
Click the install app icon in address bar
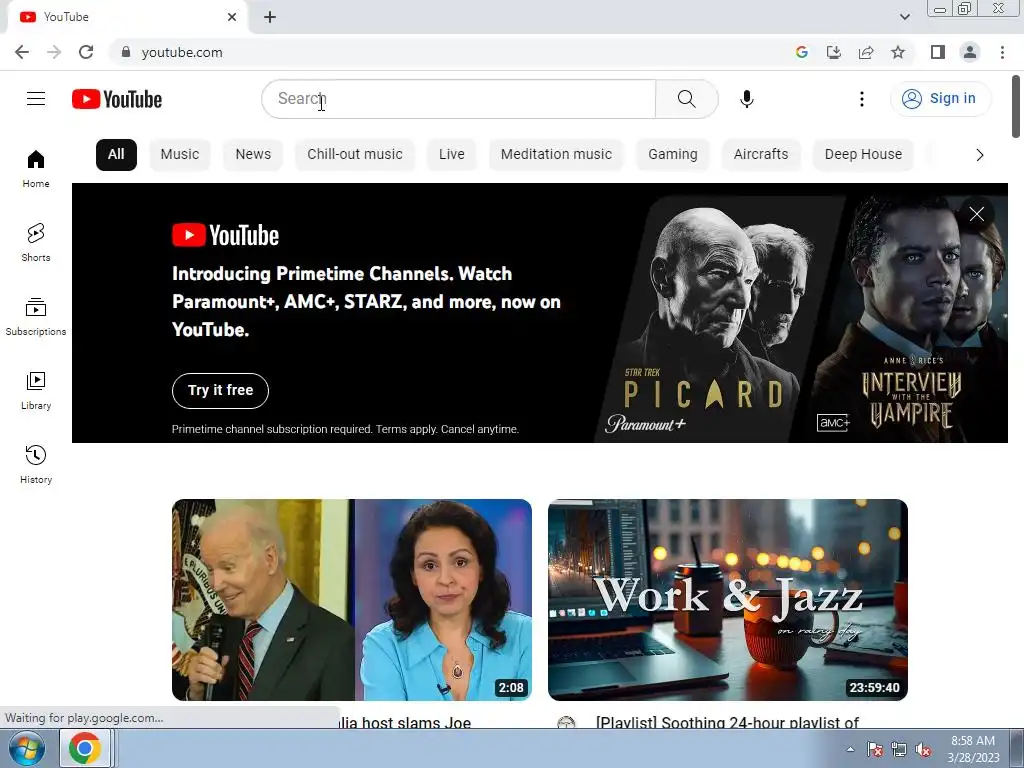click(x=834, y=52)
